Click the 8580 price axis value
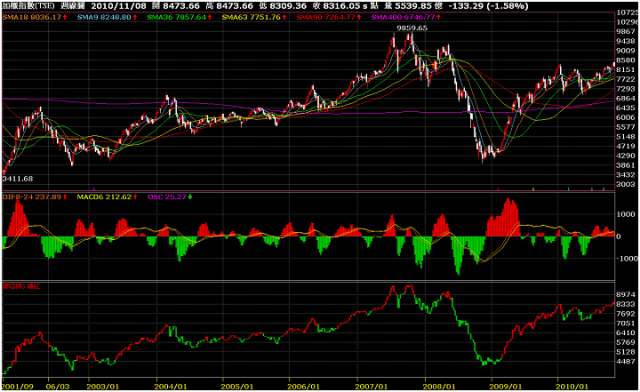 point(626,60)
